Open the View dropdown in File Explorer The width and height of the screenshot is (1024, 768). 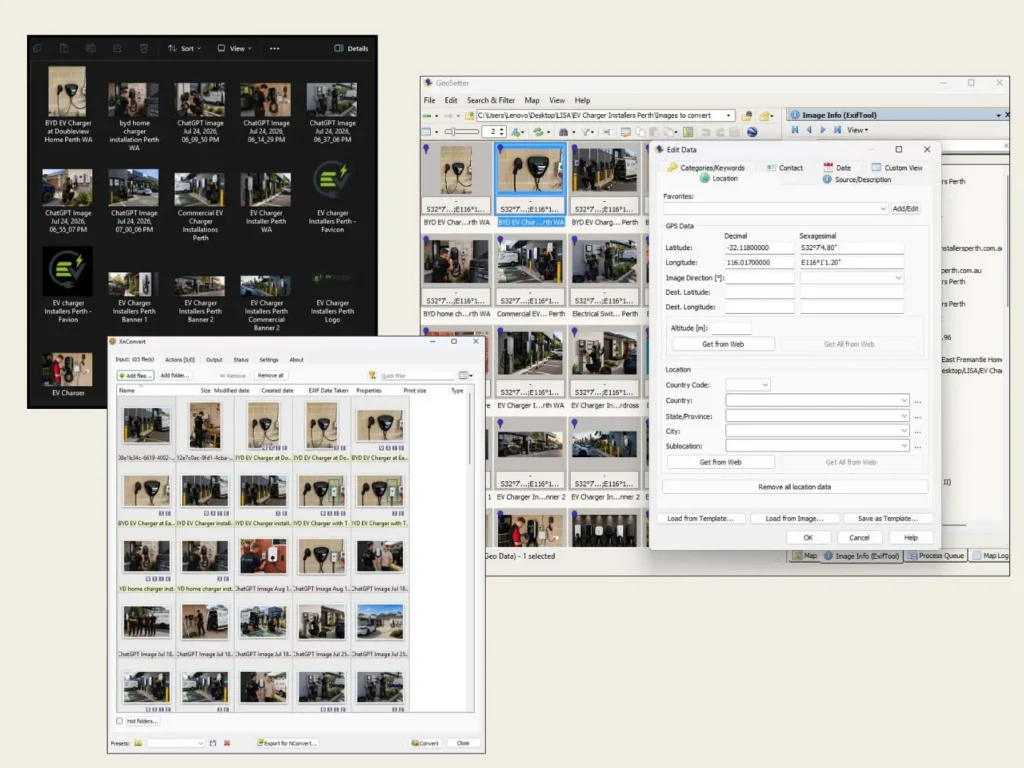(234, 48)
